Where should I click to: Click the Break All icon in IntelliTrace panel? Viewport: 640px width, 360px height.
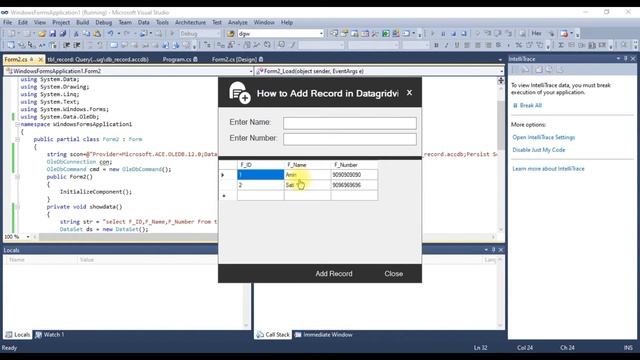pyautogui.click(x=515, y=105)
